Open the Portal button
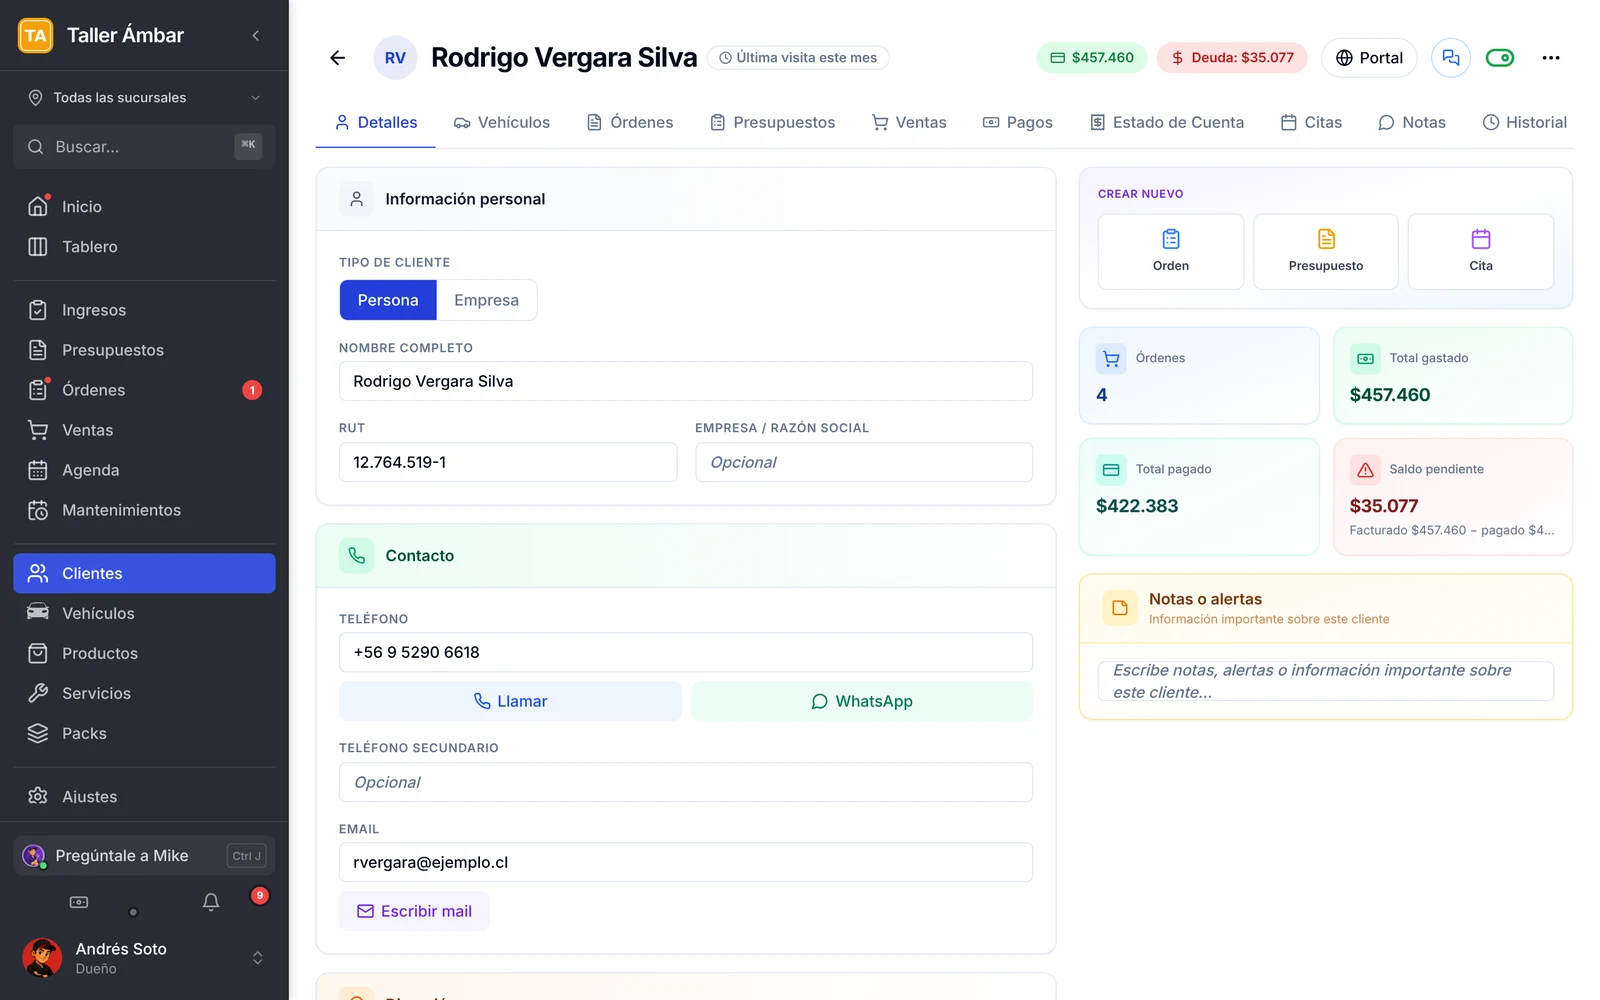 coord(1369,58)
